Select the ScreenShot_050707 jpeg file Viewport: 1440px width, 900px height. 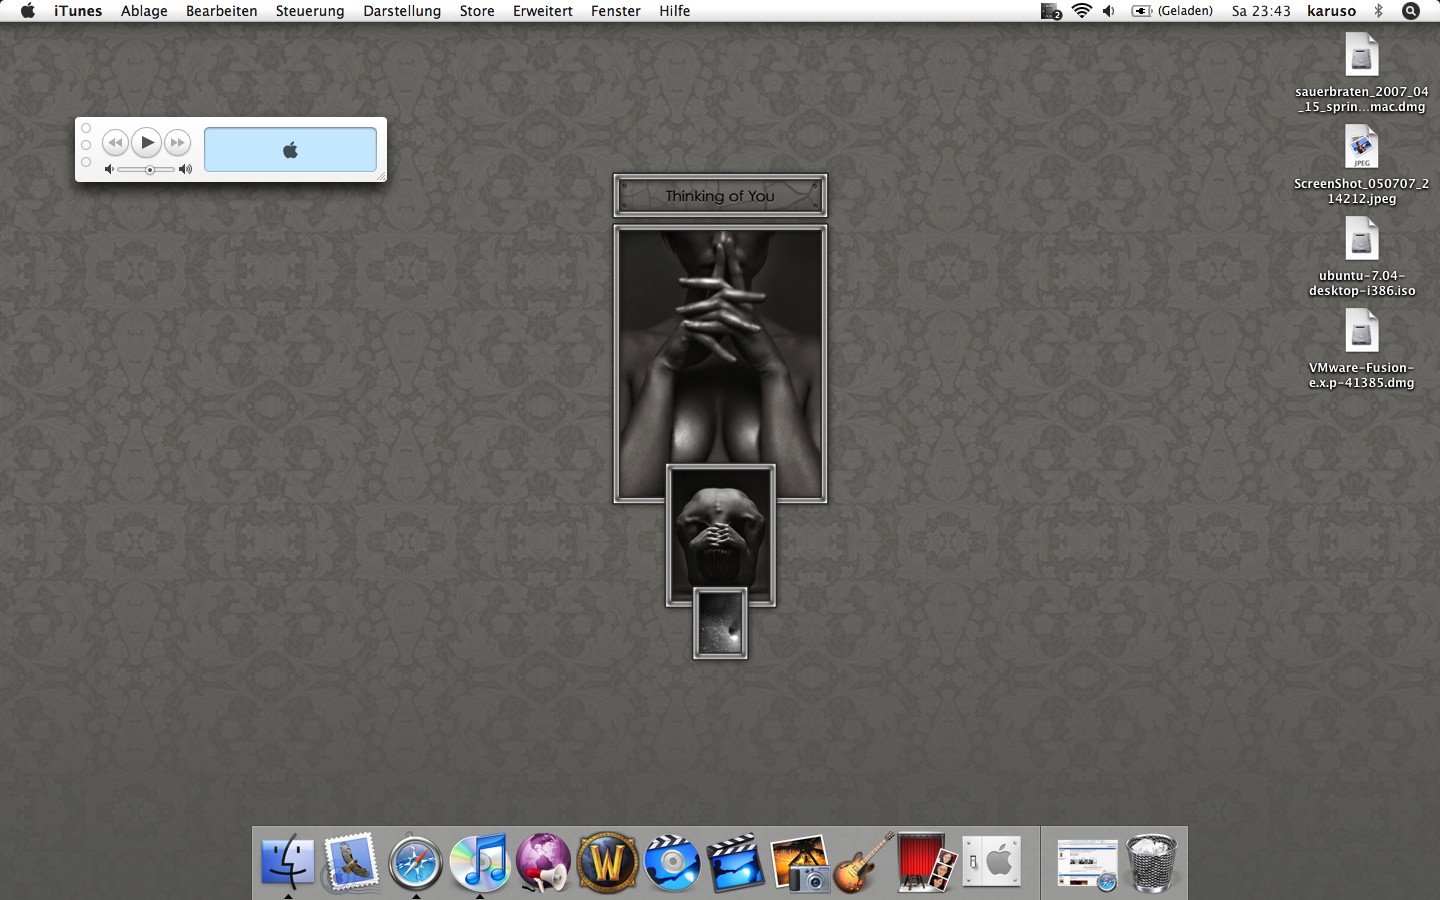pos(1361,165)
